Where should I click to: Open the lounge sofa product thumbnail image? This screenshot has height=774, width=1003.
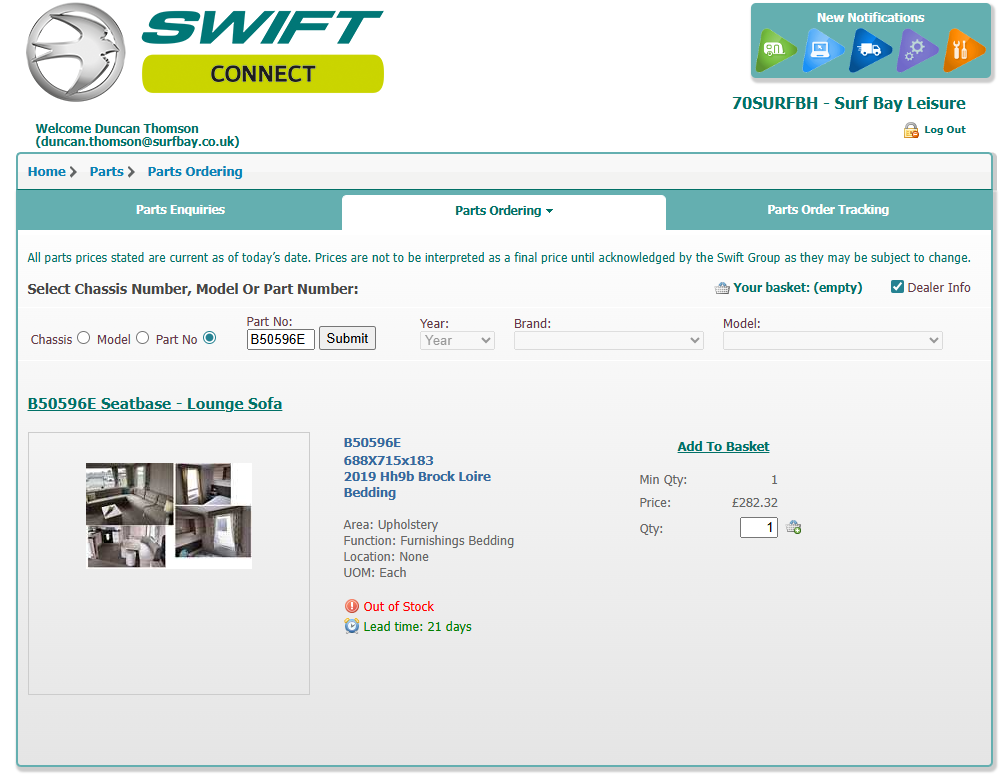click(169, 516)
